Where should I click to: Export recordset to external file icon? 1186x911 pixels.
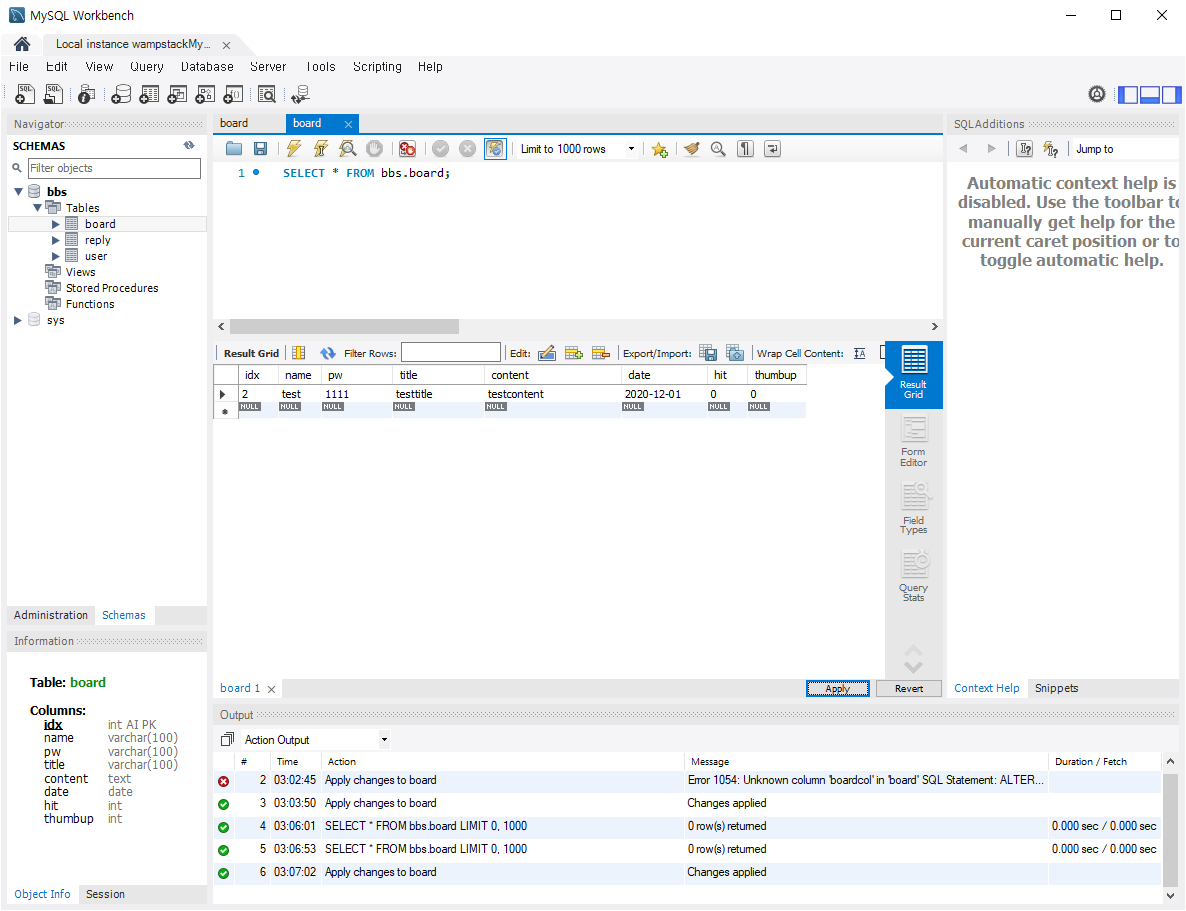[x=708, y=353]
